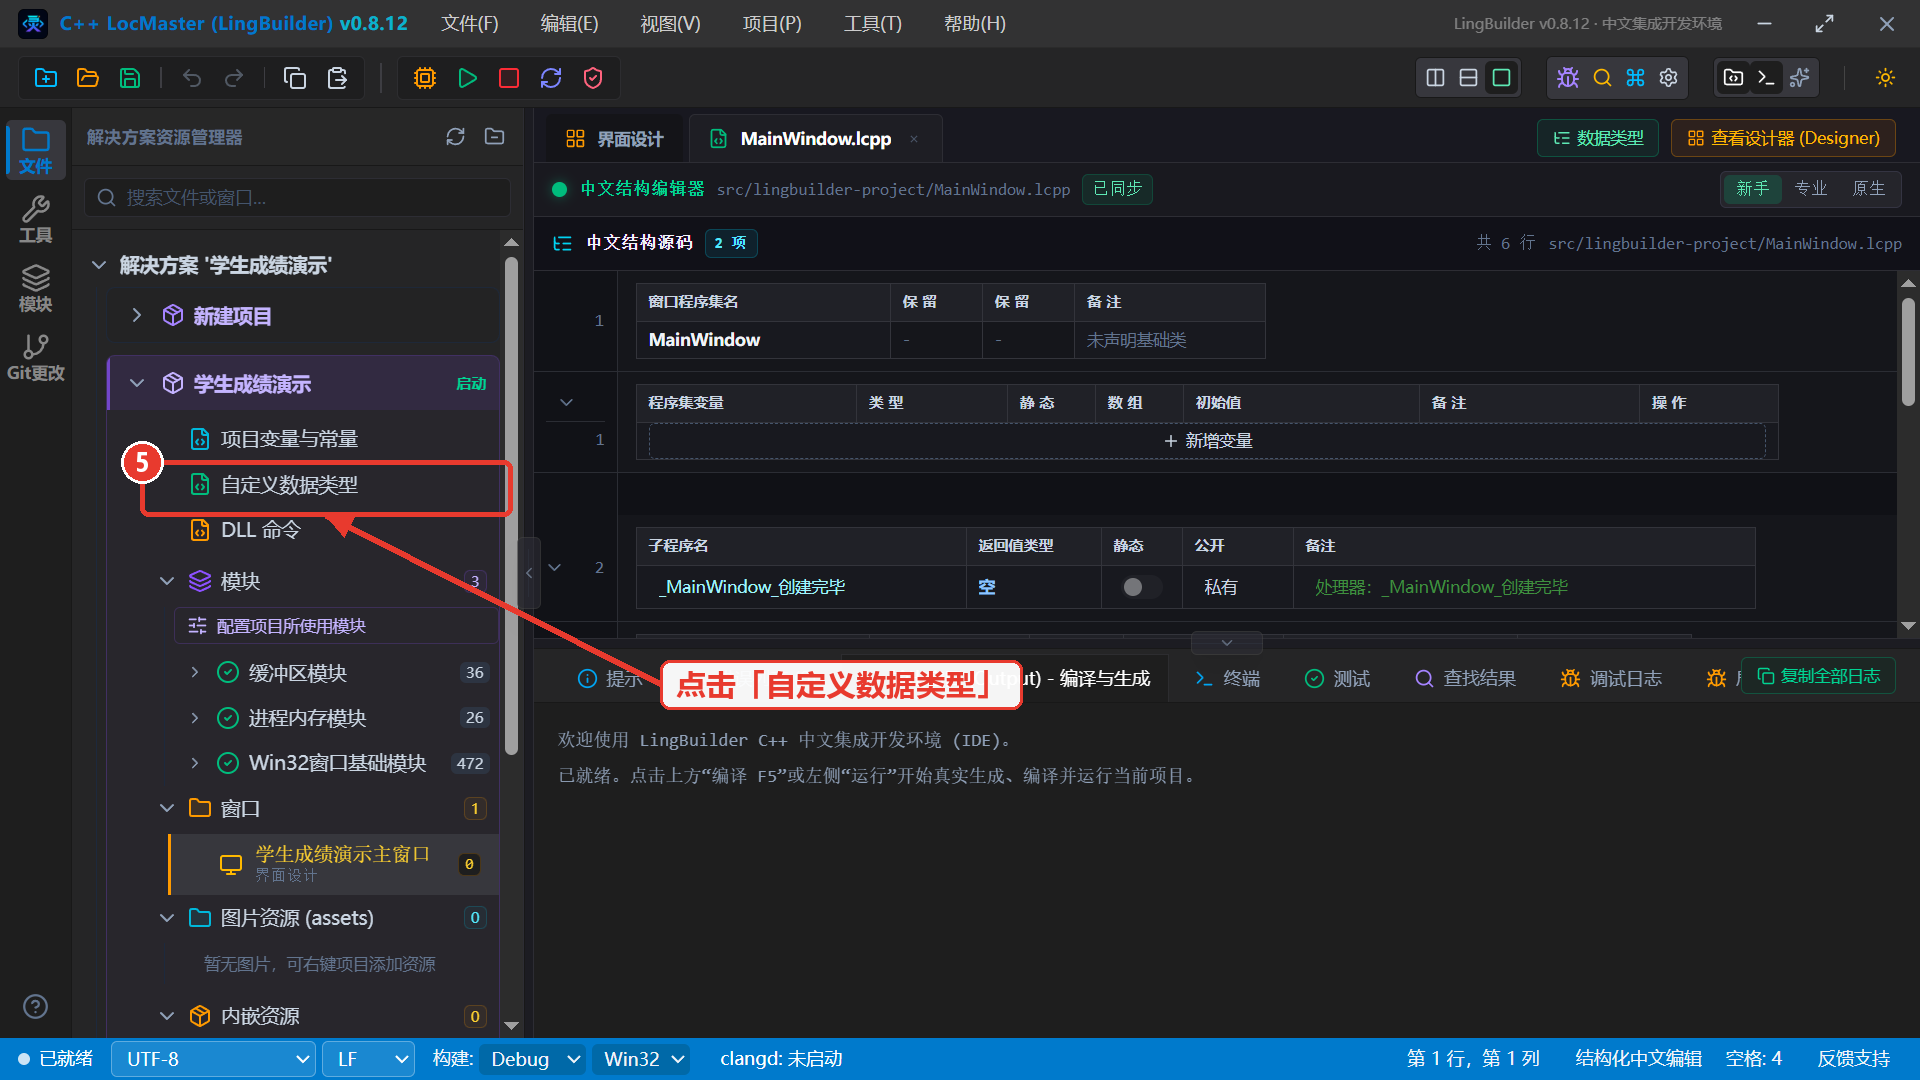Screen dimensions: 1920x1080
Task: Click the red shield check icon
Action: pyautogui.click(x=593, y=78)
